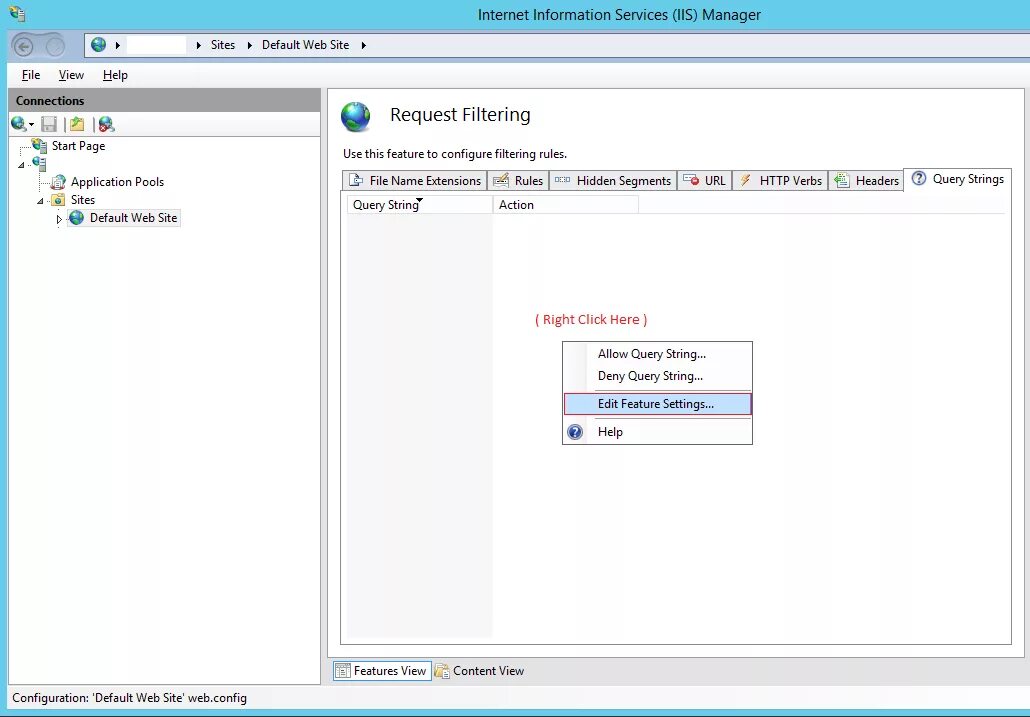Click the Start Page icon in tree
This screenshot has height=717, width=1030.
[x=39, y=146]
